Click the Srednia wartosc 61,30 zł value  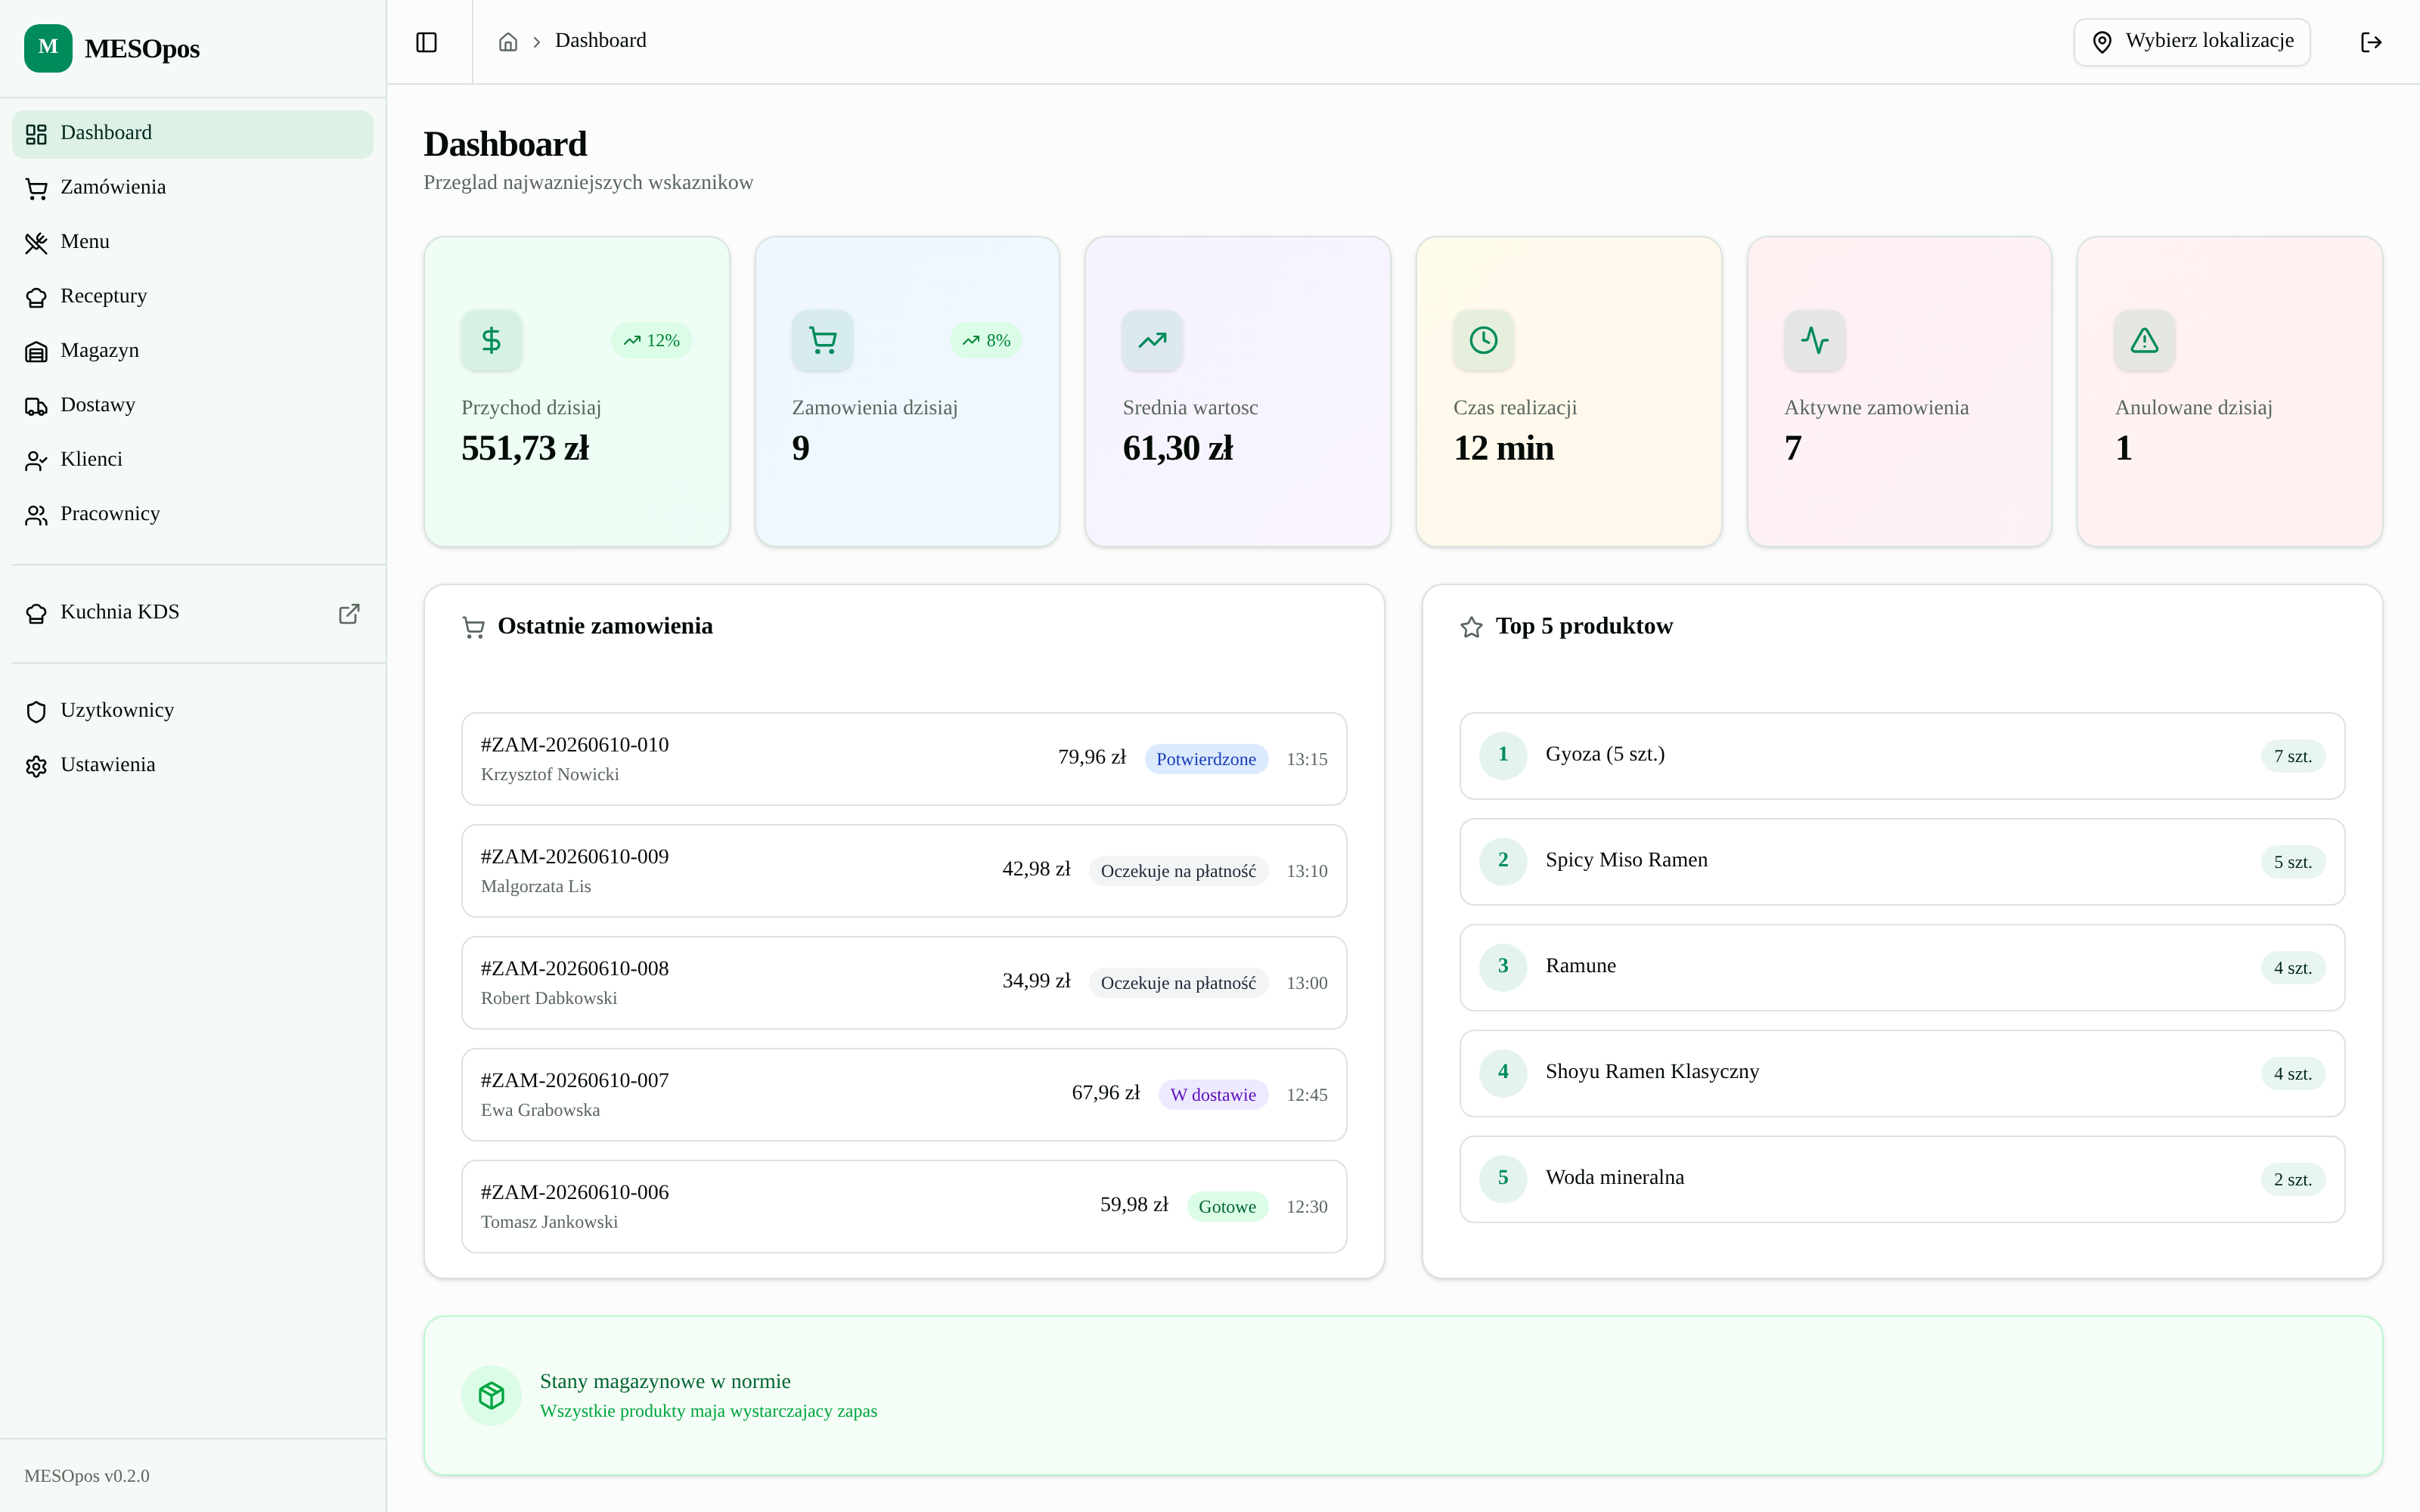coord(1178,449)
